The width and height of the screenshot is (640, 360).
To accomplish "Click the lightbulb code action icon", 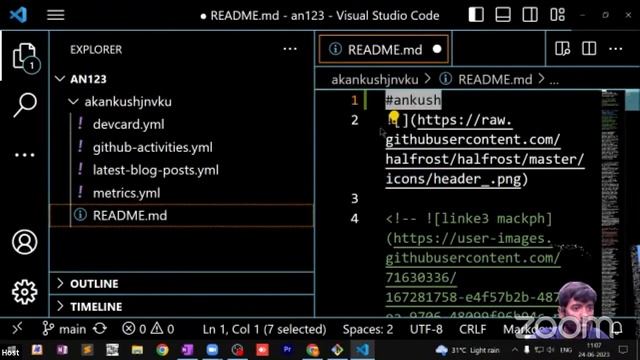I will point(393,118).
